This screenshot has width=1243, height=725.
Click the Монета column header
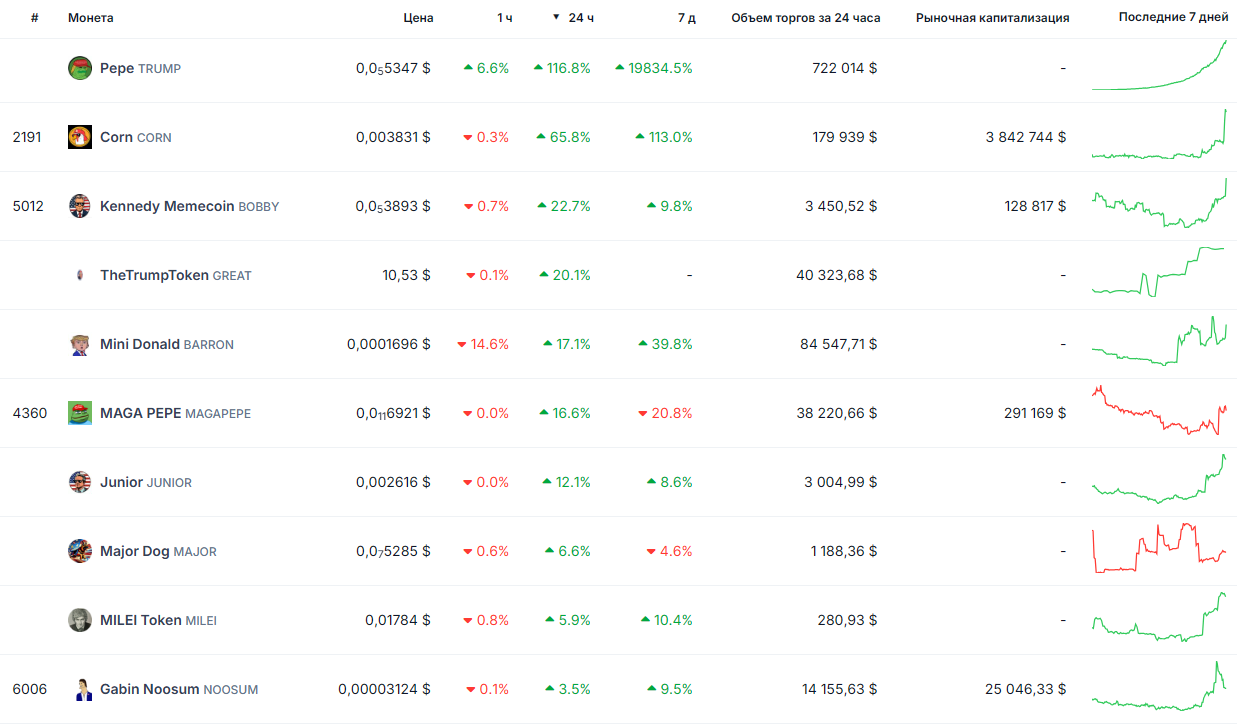(91, 18)
